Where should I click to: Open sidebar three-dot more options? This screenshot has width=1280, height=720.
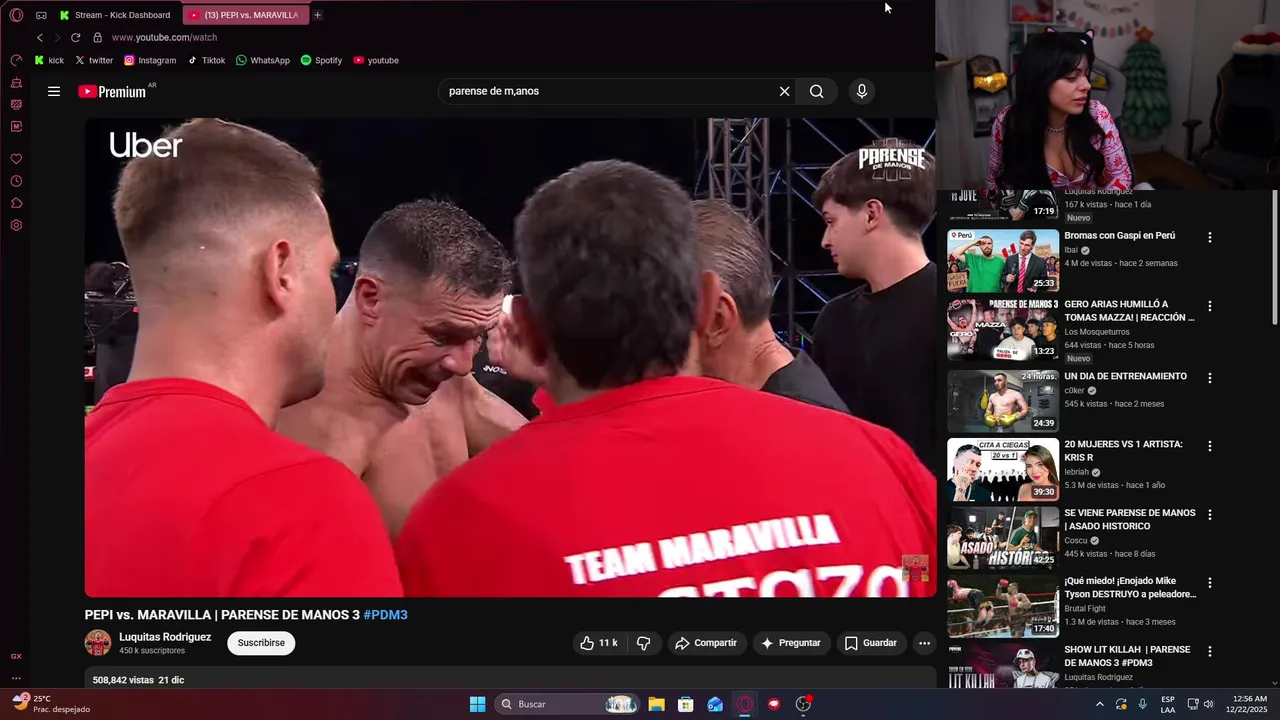click(x=16, y=678)
